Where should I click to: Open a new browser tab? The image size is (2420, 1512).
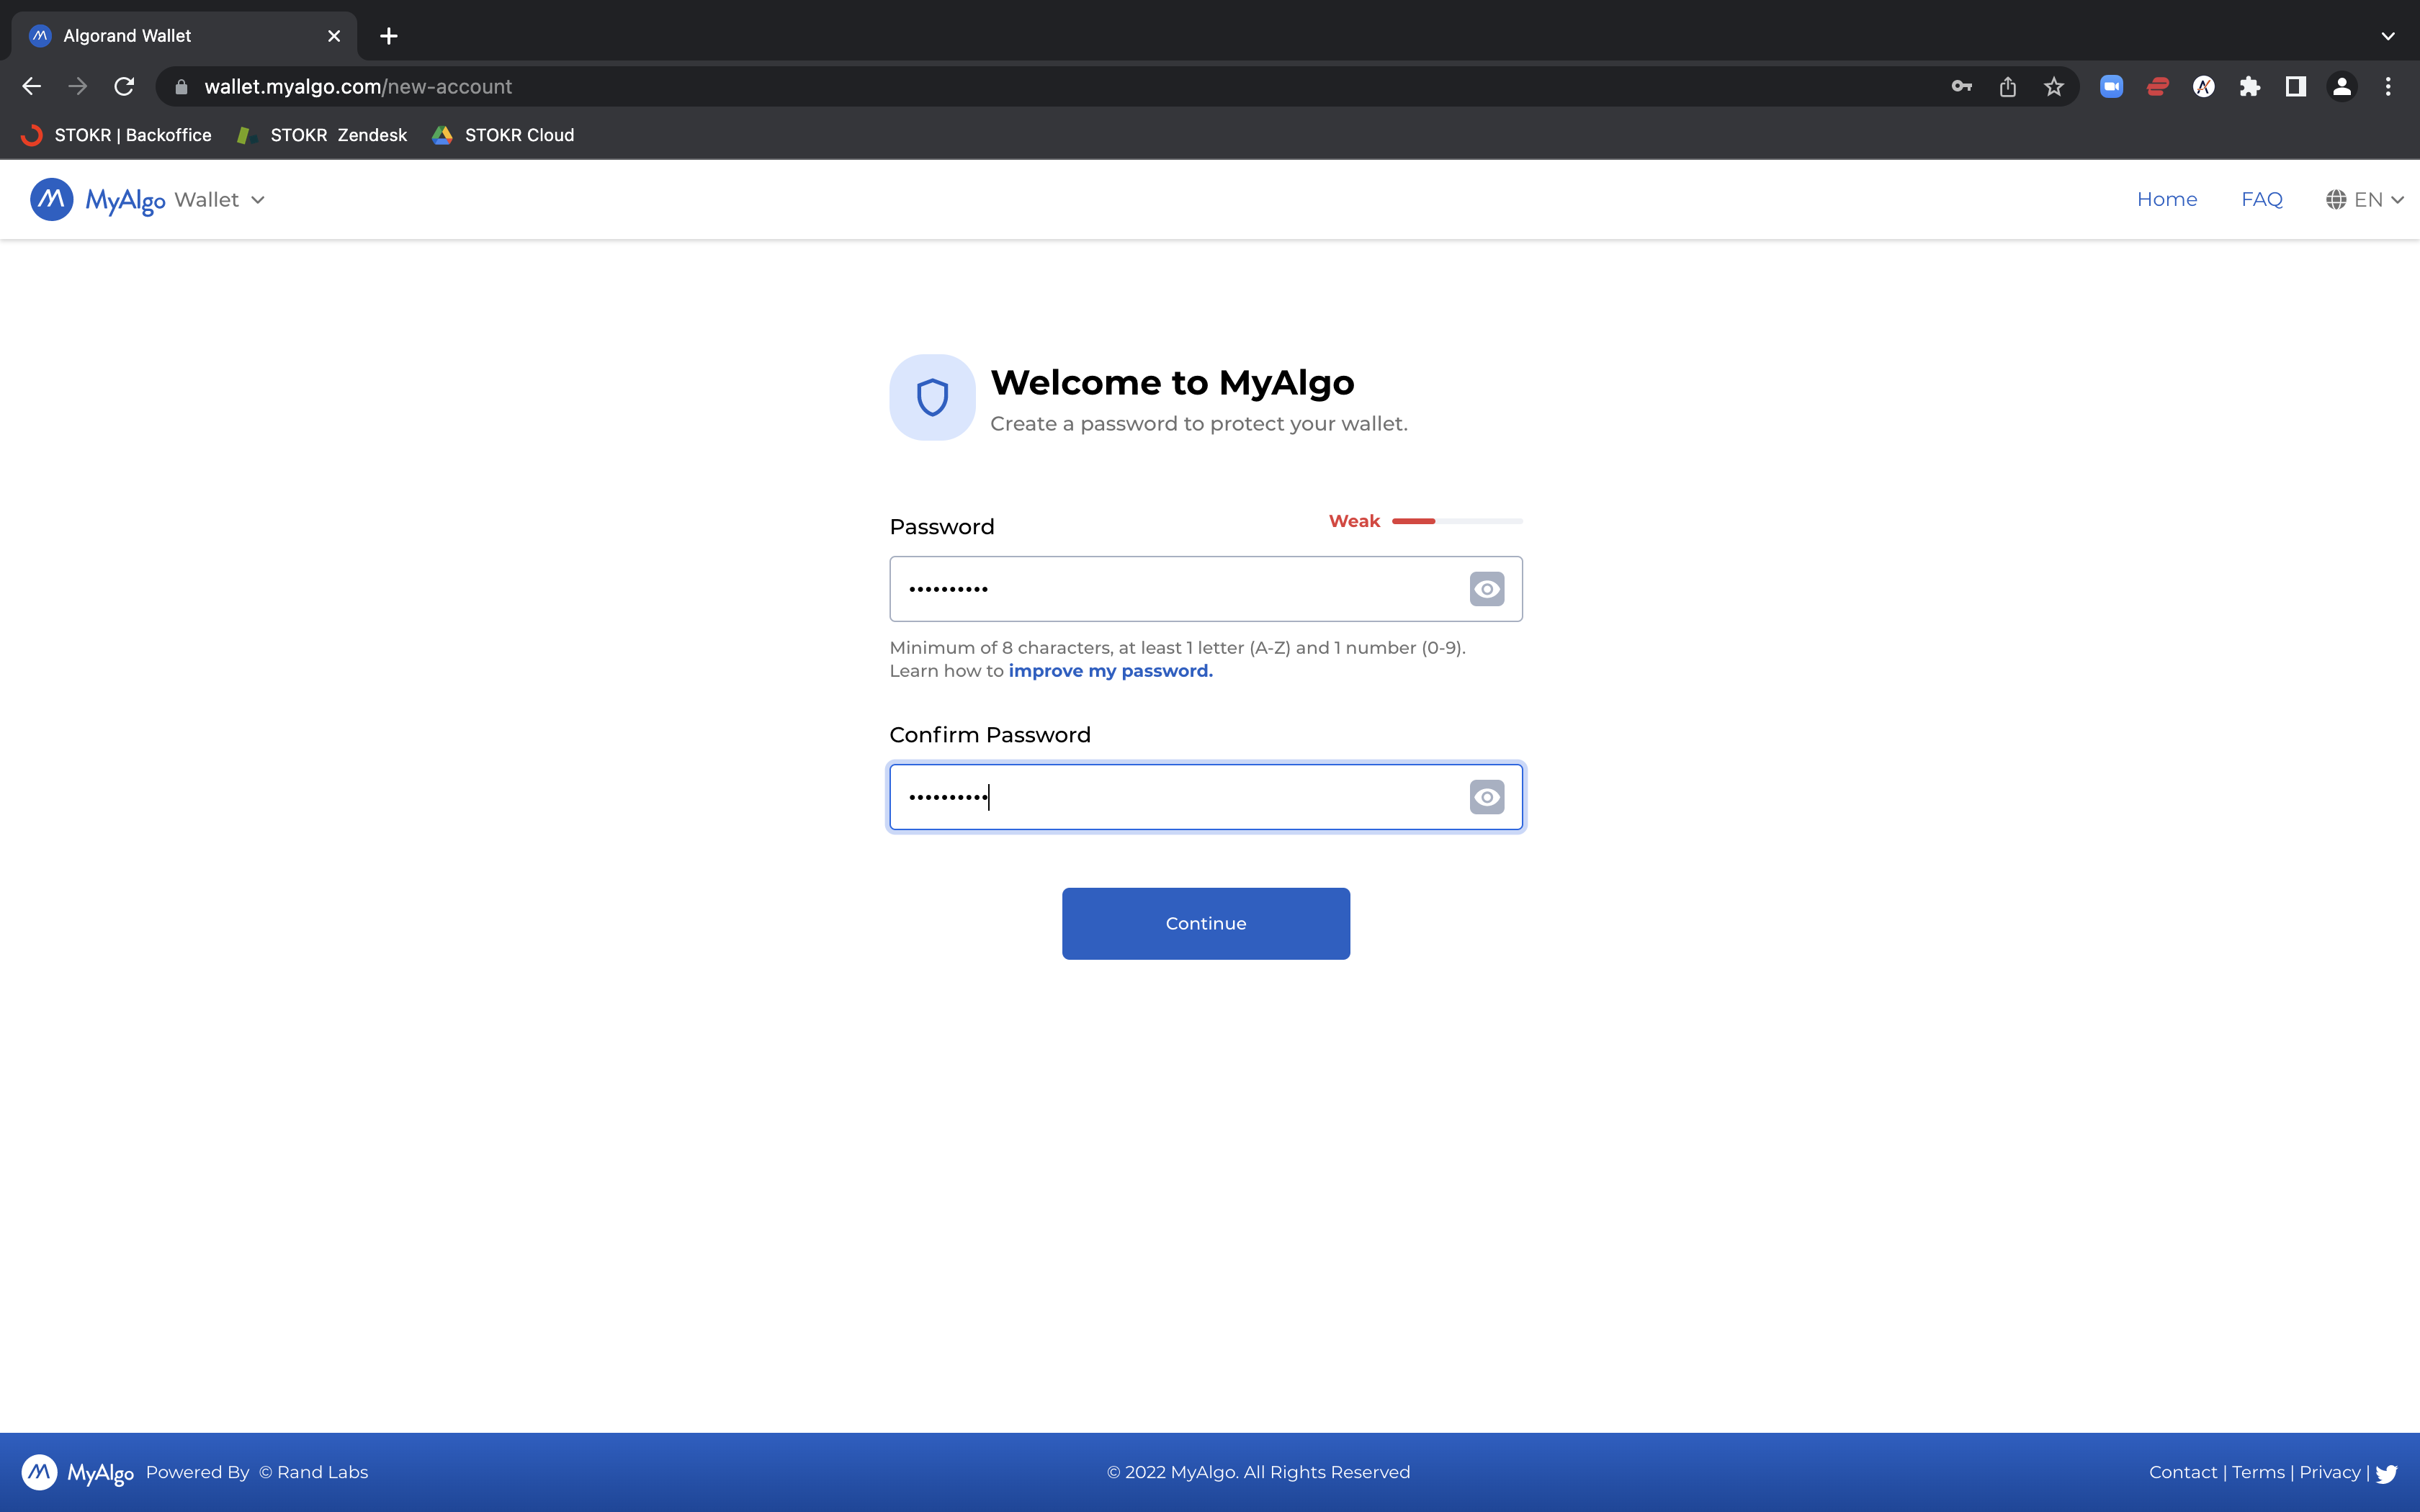pos(389,36)
